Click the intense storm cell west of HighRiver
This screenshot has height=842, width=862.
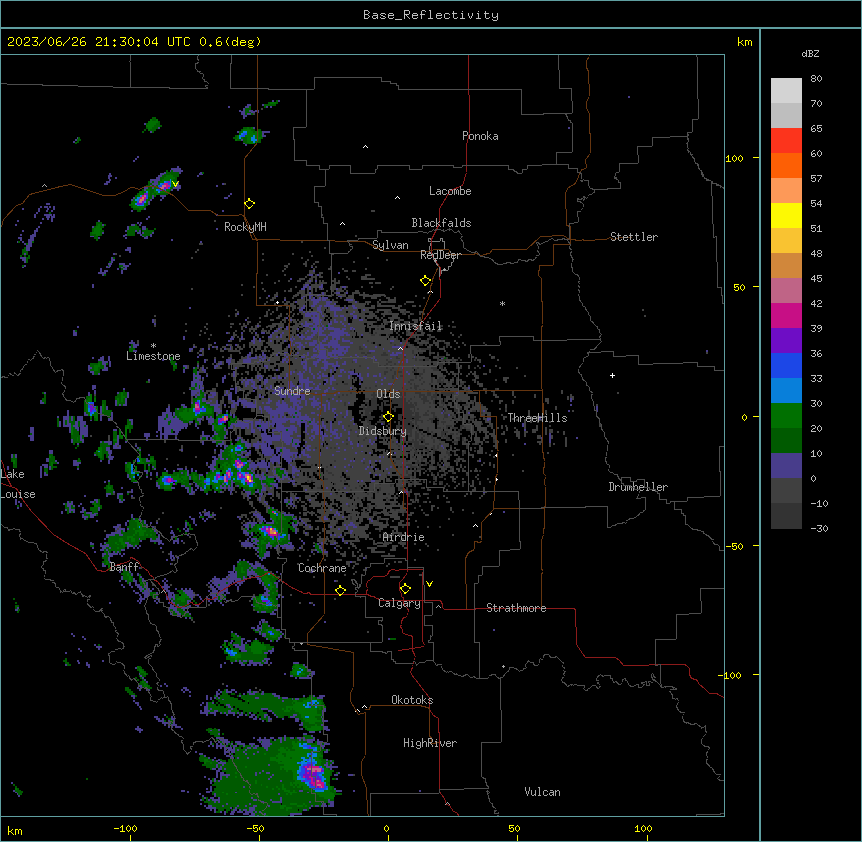point(313,775)
